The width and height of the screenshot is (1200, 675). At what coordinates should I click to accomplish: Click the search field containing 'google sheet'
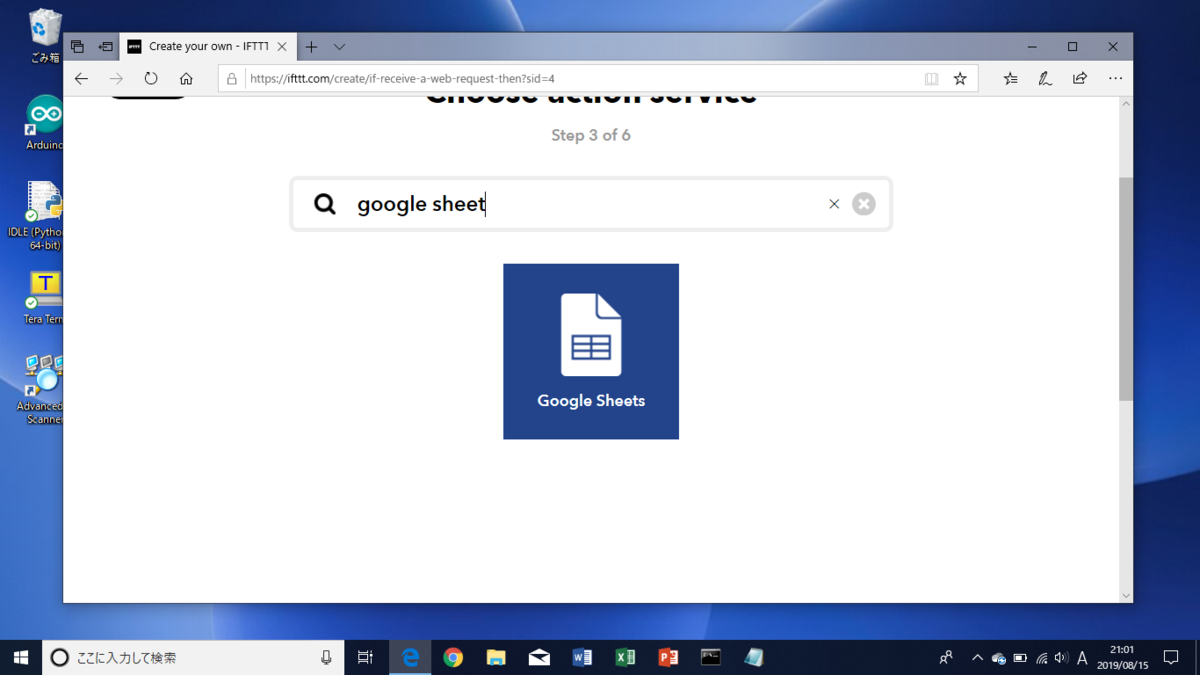point(590,204)
